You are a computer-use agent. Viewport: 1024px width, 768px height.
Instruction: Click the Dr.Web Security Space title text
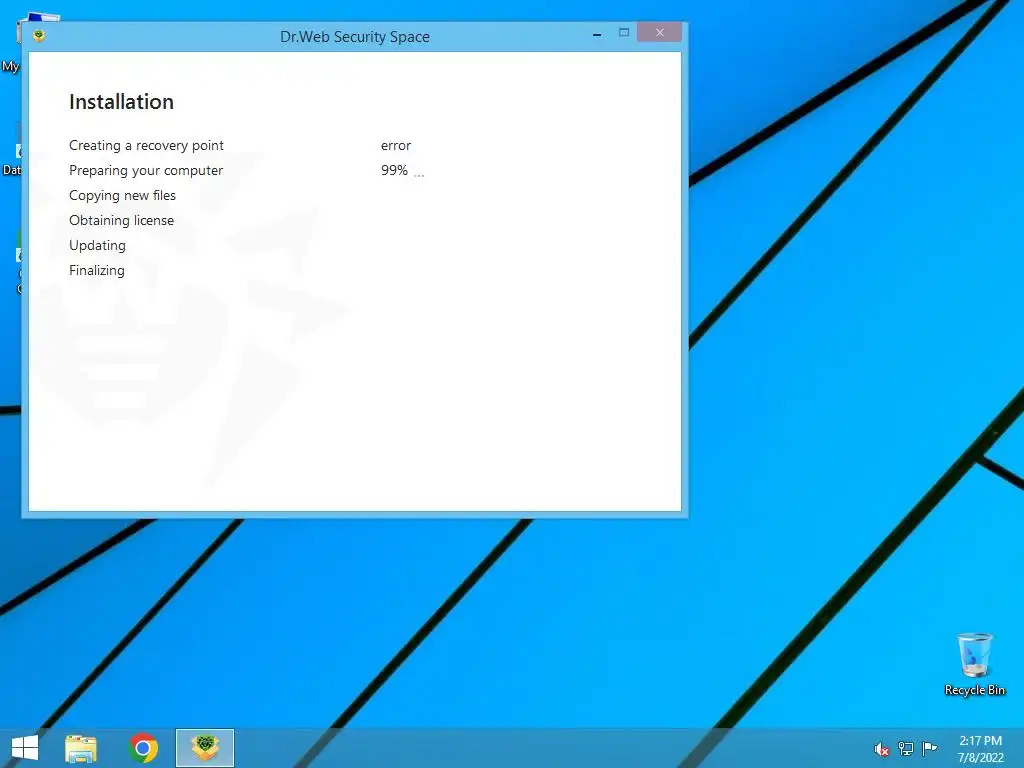point(355,37)
